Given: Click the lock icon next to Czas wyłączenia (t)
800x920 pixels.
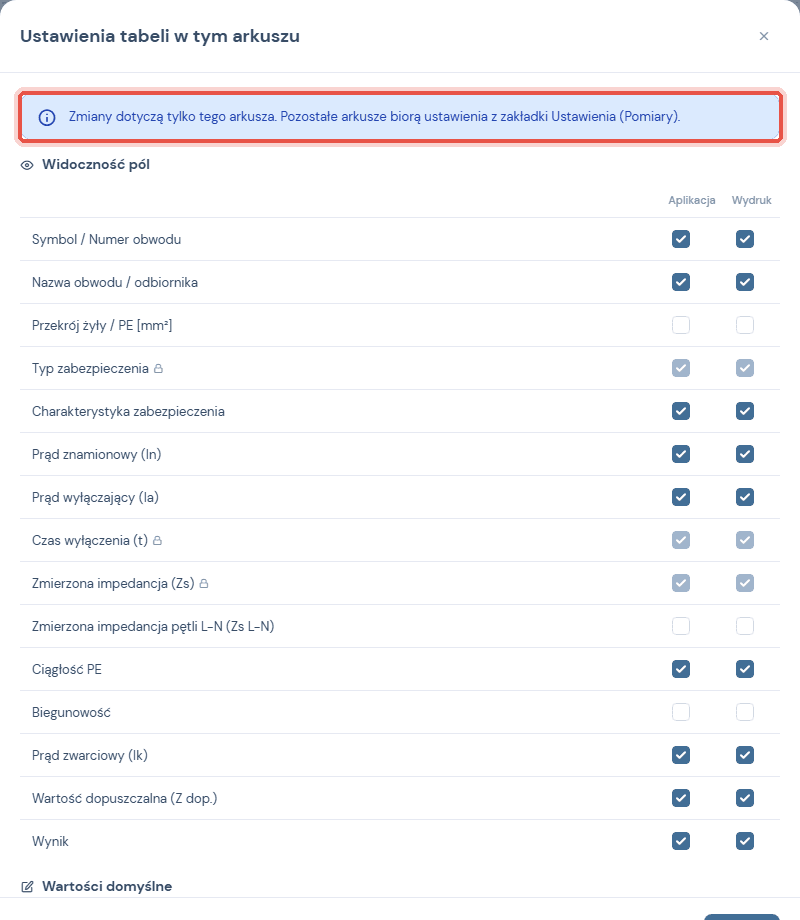Looking at the screenshot, I should 157,540.
